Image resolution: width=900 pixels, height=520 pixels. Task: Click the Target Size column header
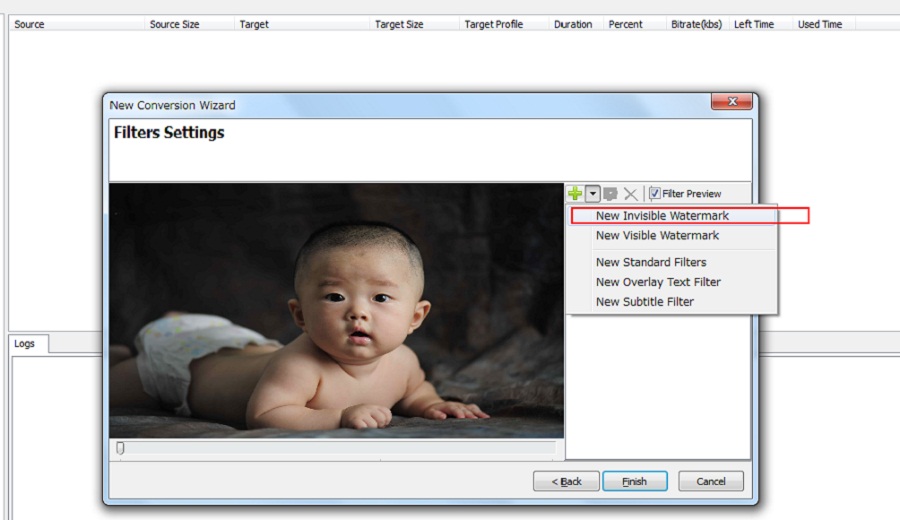click(x=414, y=24)
